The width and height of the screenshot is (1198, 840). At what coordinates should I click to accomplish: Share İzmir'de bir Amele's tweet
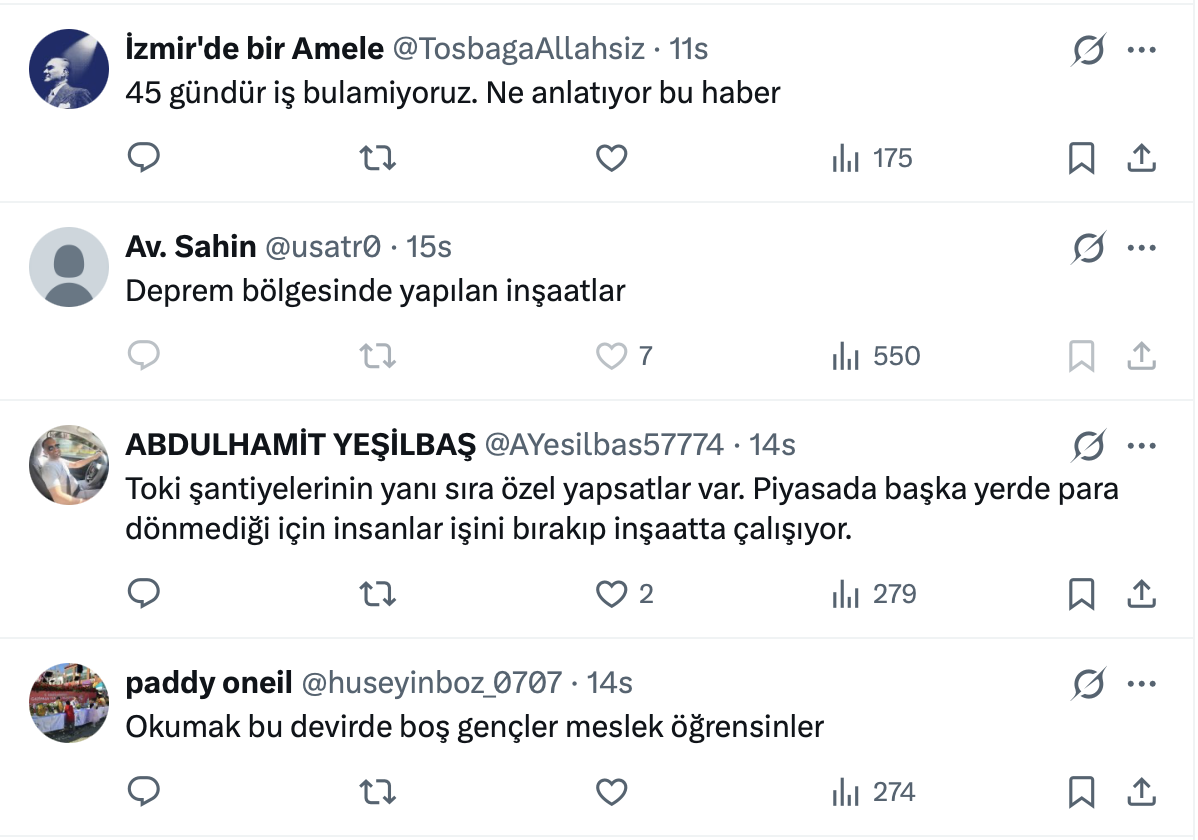coord(1141,158)
